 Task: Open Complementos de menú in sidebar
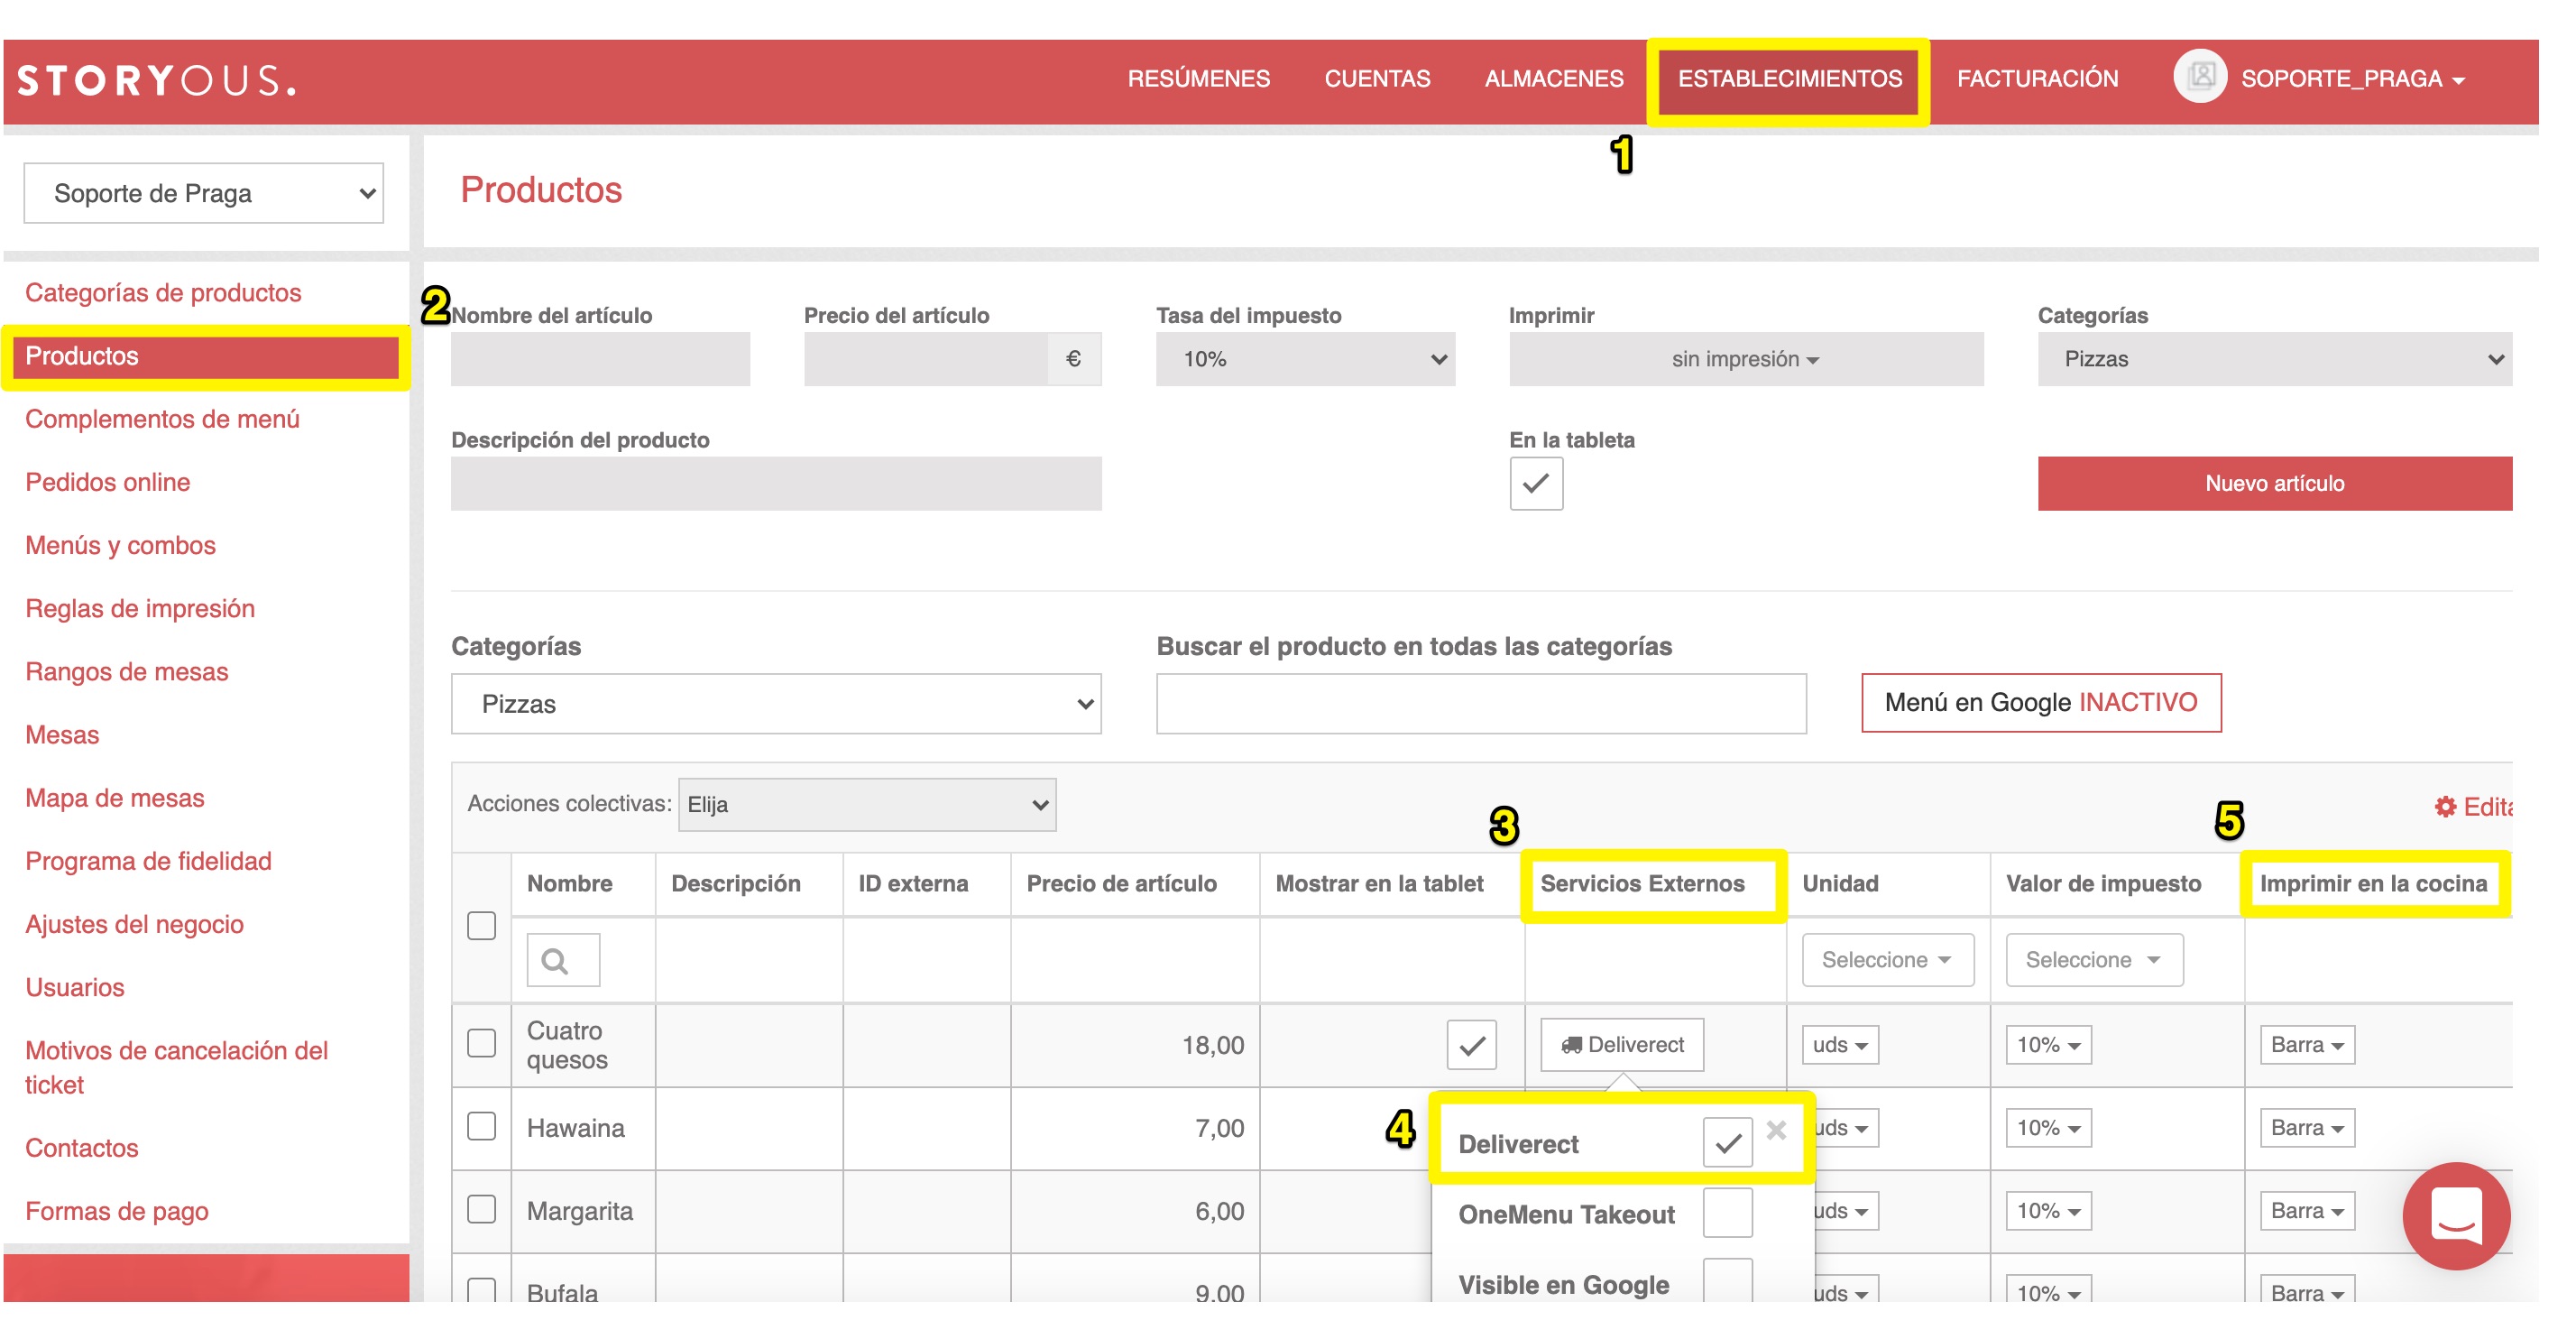pos(162,419)
